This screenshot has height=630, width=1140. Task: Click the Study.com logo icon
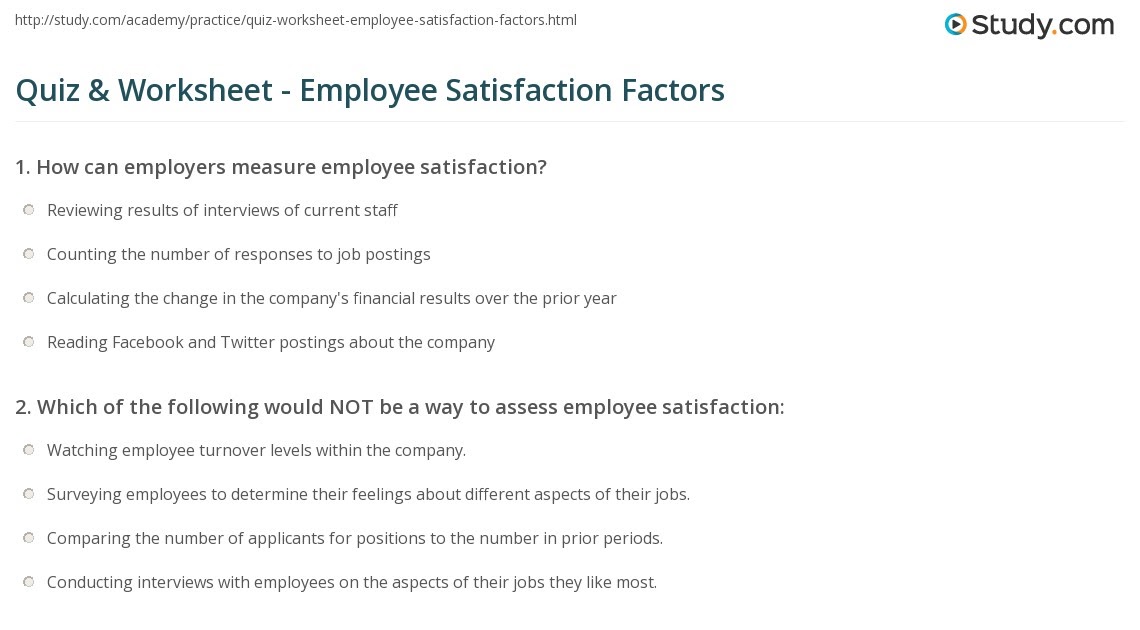point(956,25)
